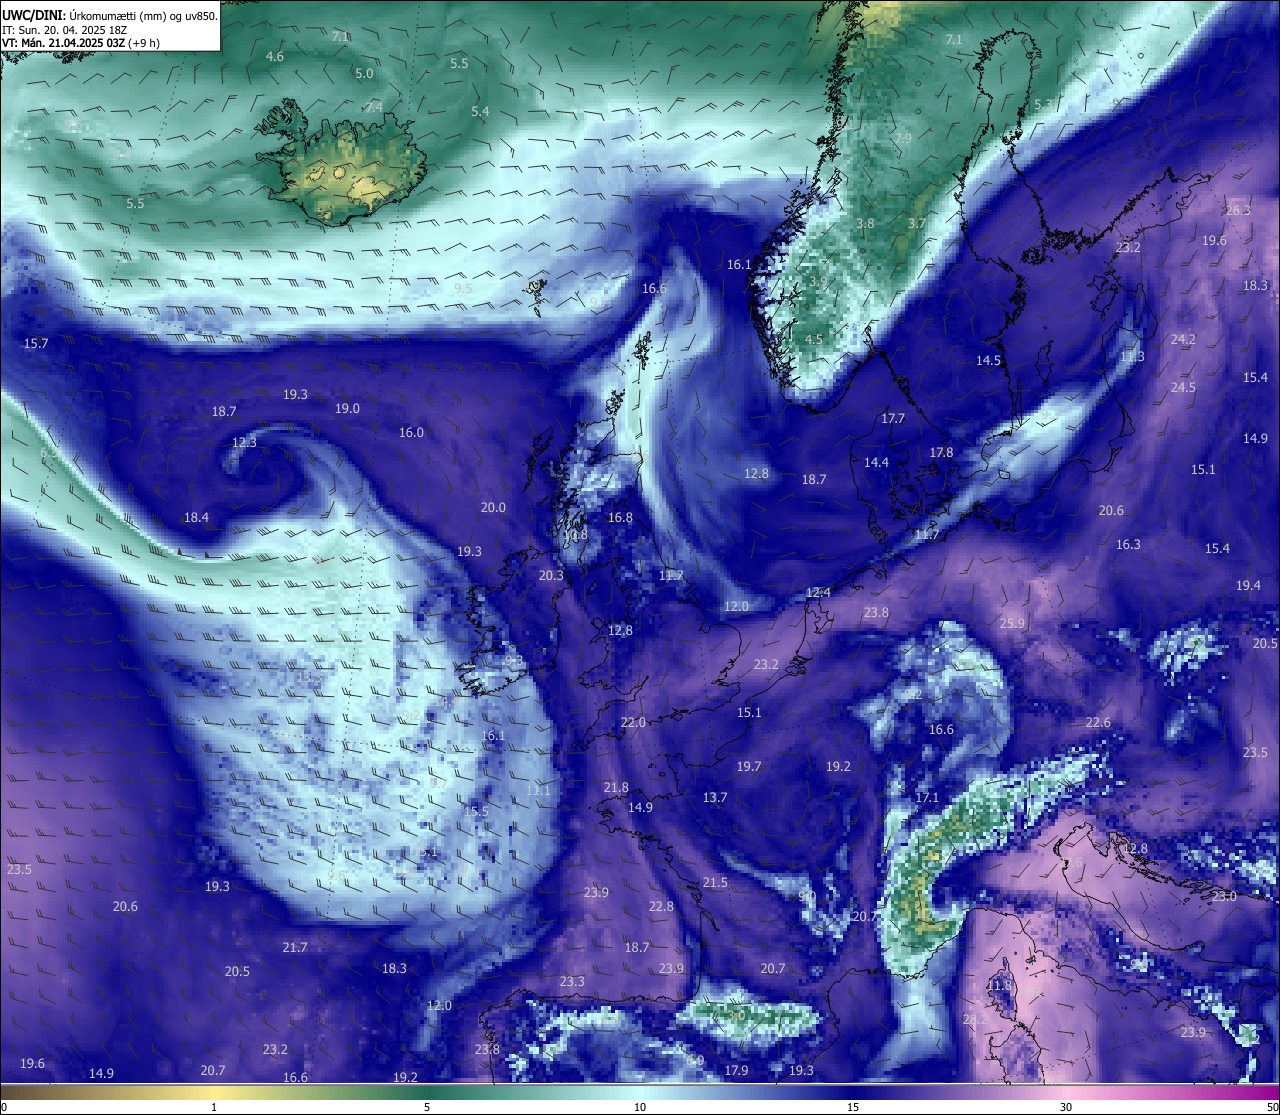1280x1115 pixels.
Task: Click the map value '12.4'
Action: click(818, 594)
